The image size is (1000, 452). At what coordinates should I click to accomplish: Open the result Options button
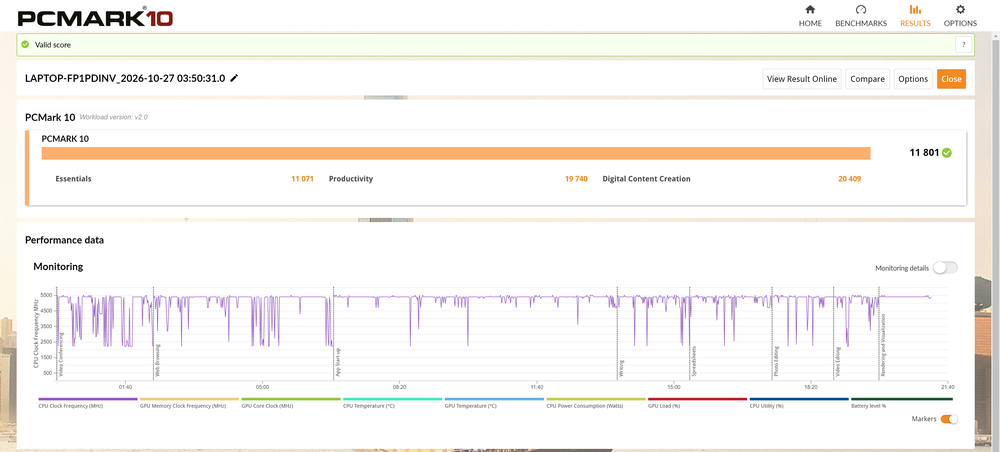point(913,79)
